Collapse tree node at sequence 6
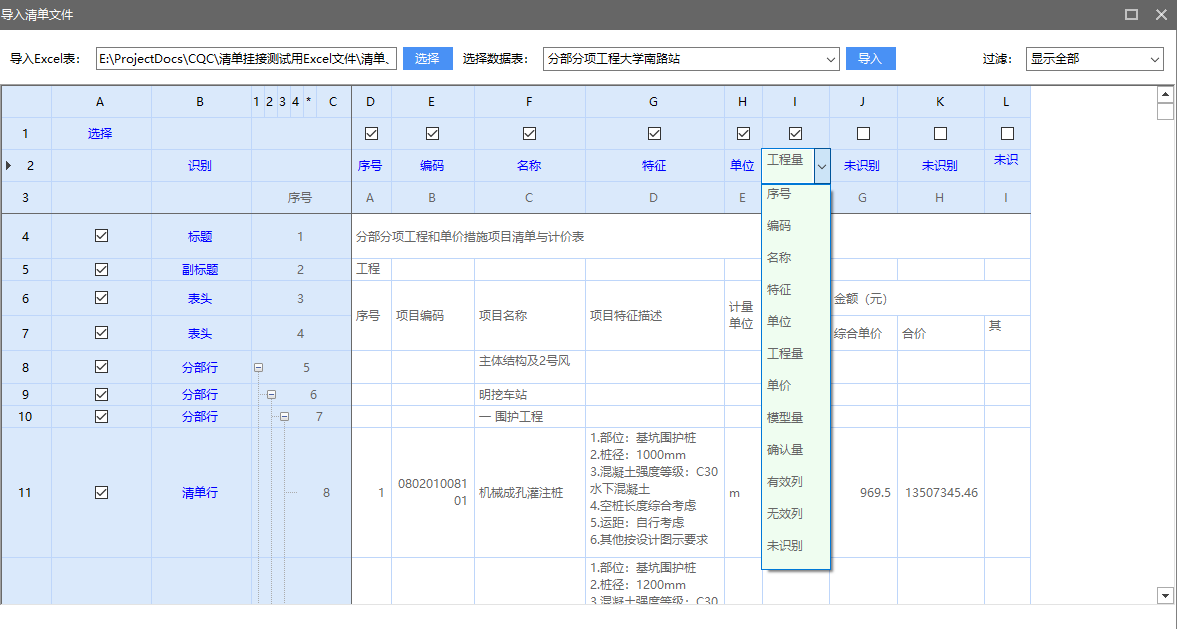 pos(272,395)
